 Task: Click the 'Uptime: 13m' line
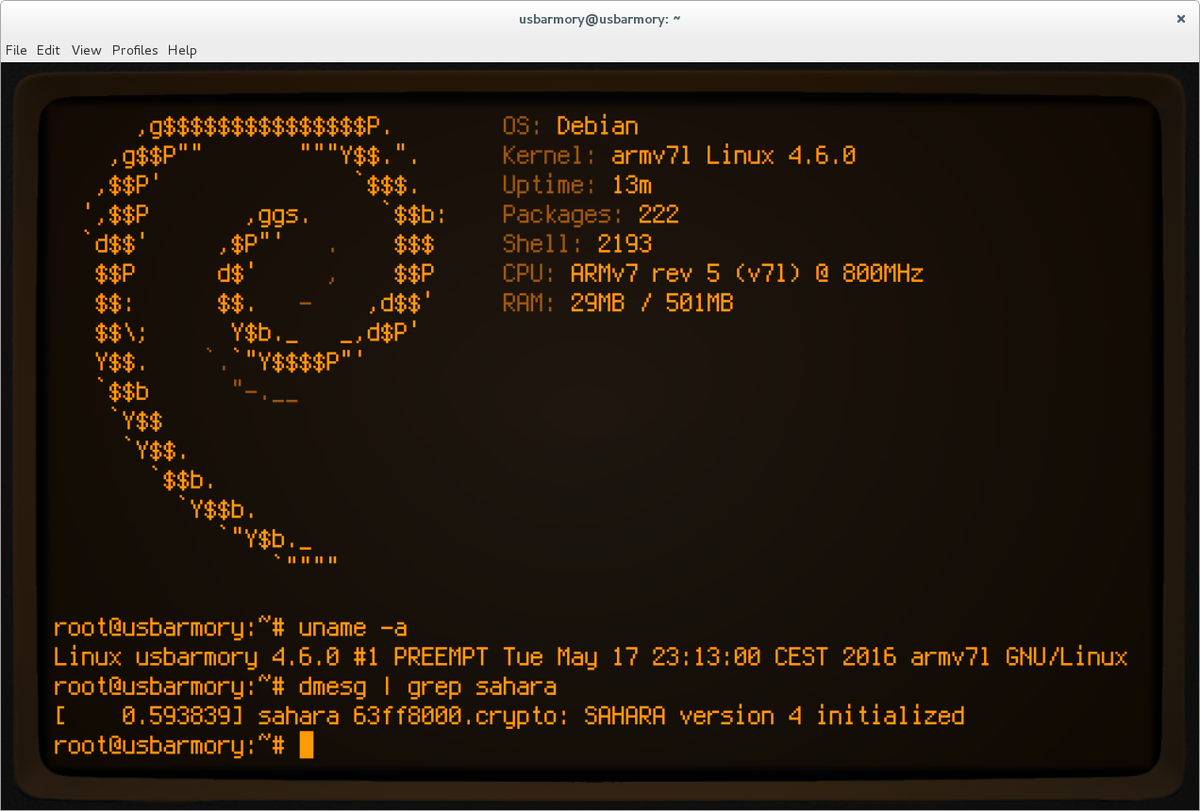pyautogui.click(x=577, y=185)
